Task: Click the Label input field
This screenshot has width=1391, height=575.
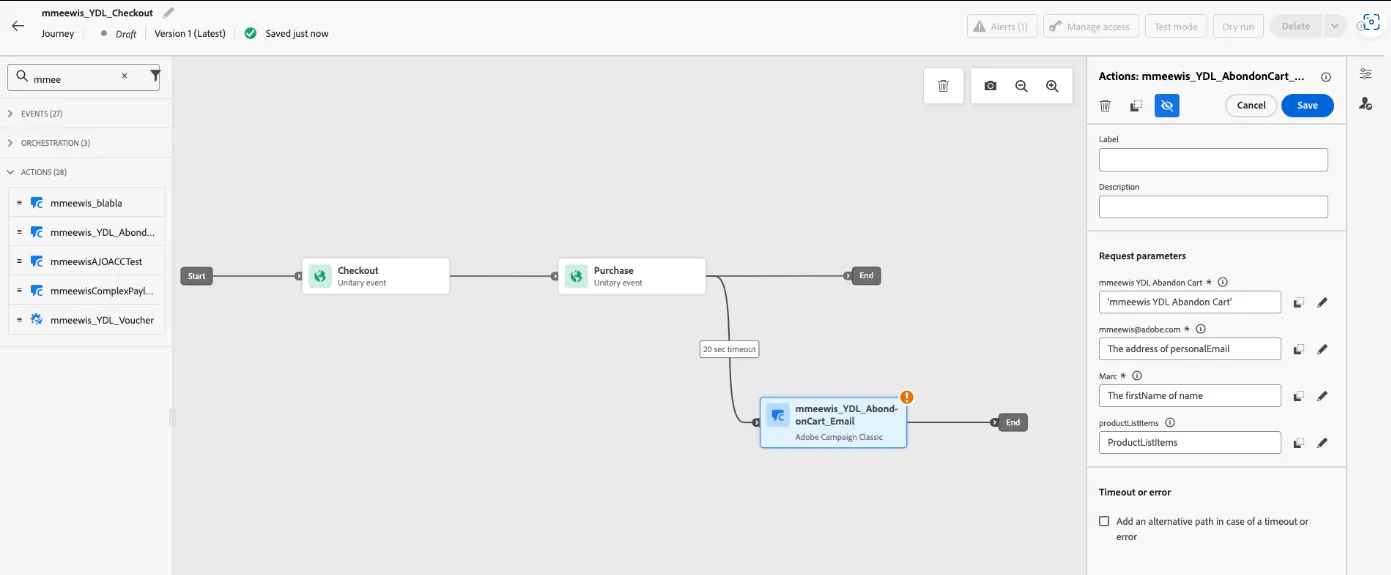Action: coord(1213,160)
